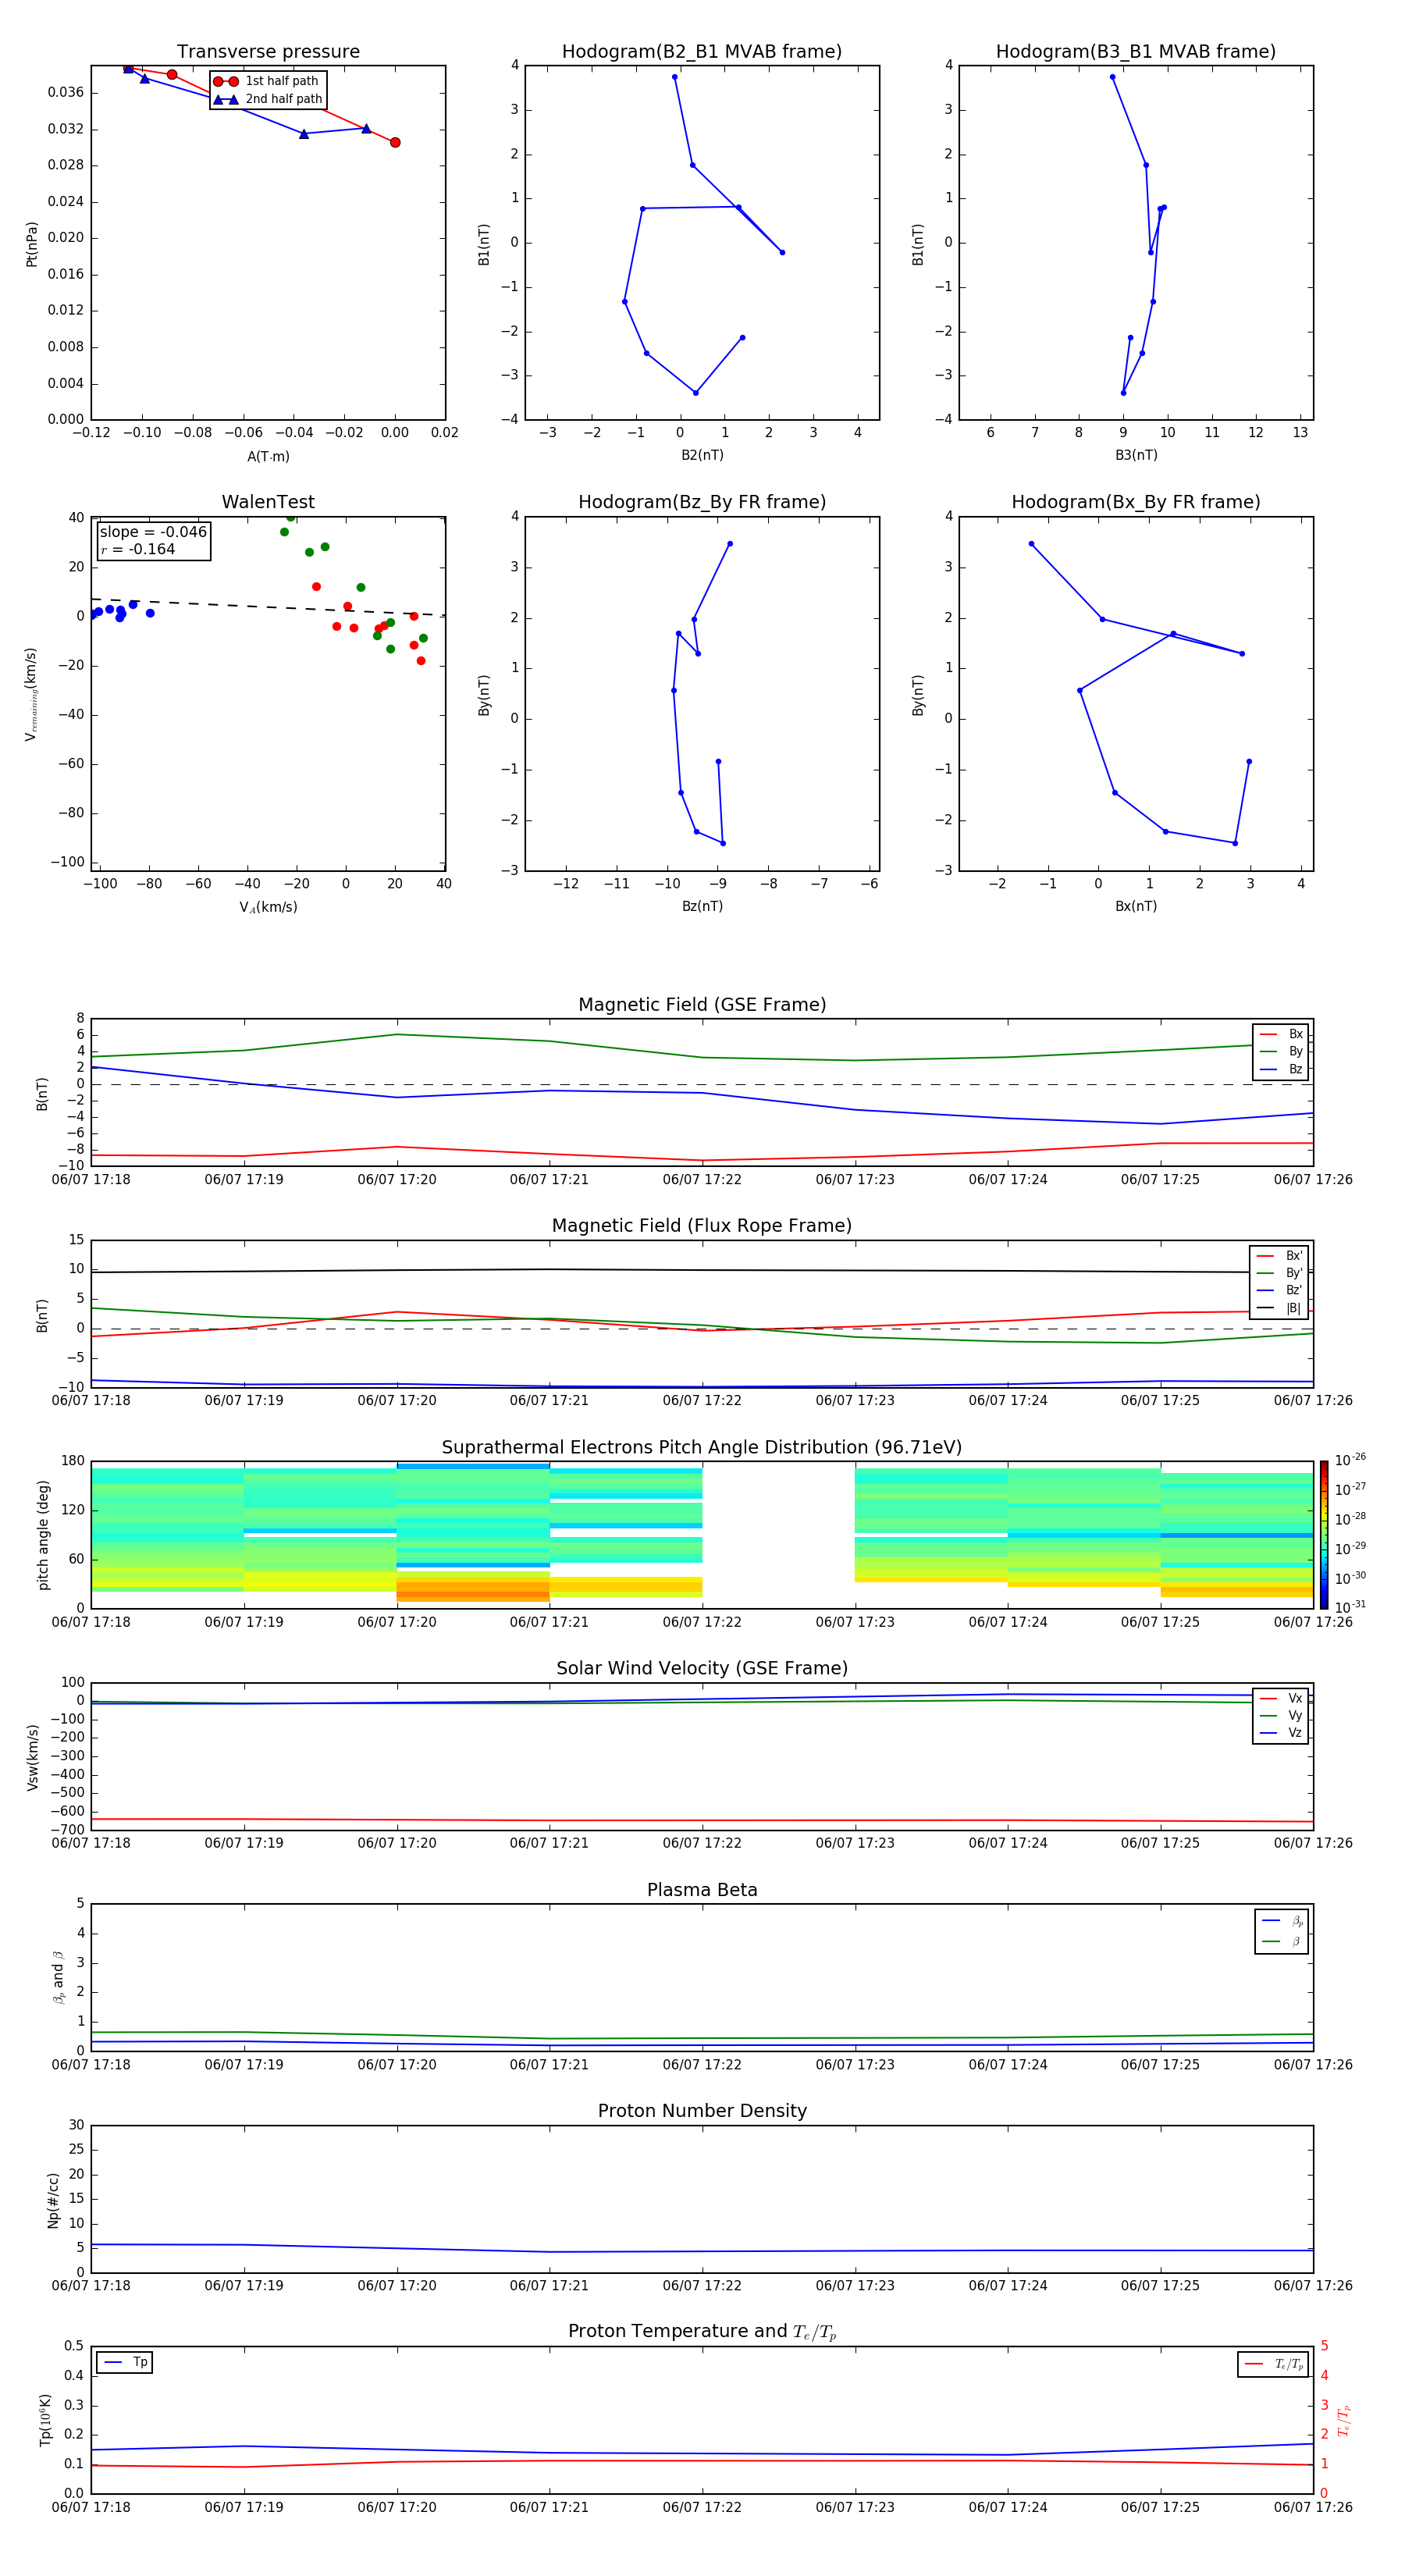Click the top point of the B2_B1 hodogram
Viewport: 1405px width, 2576px height.
coord(675,77)
